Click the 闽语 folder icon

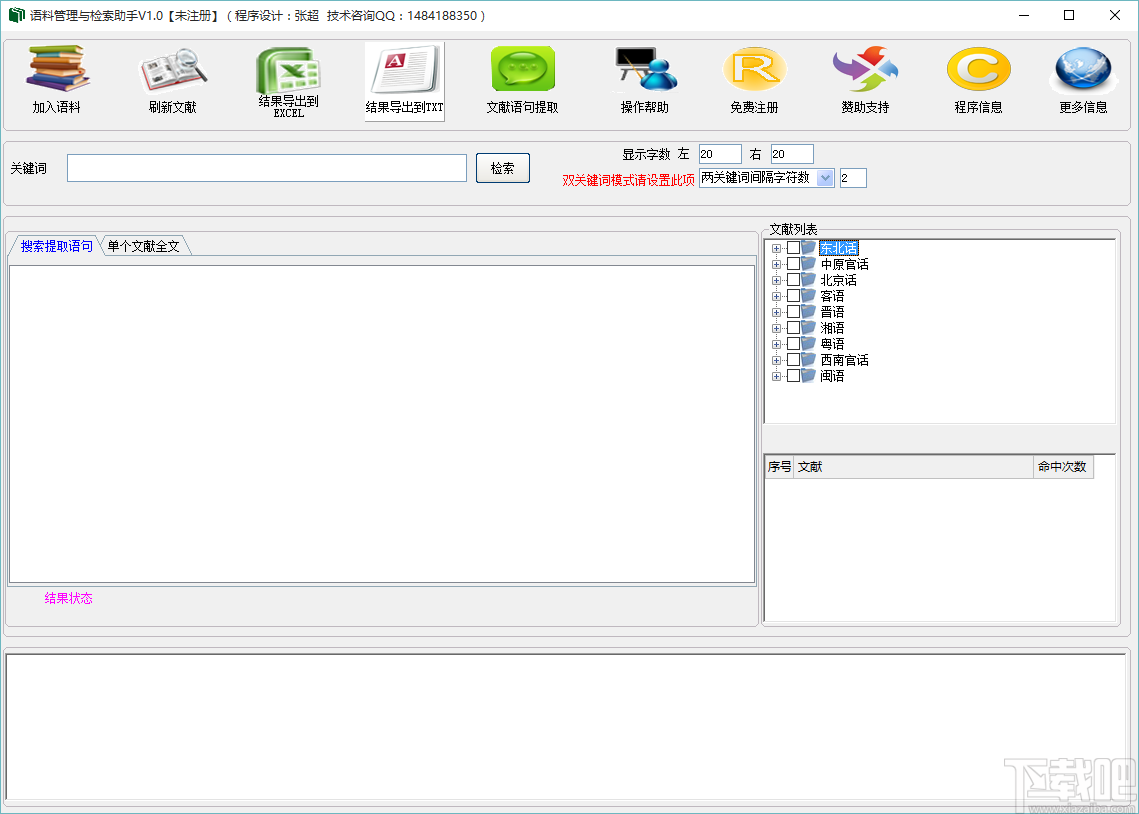(809, 375)
